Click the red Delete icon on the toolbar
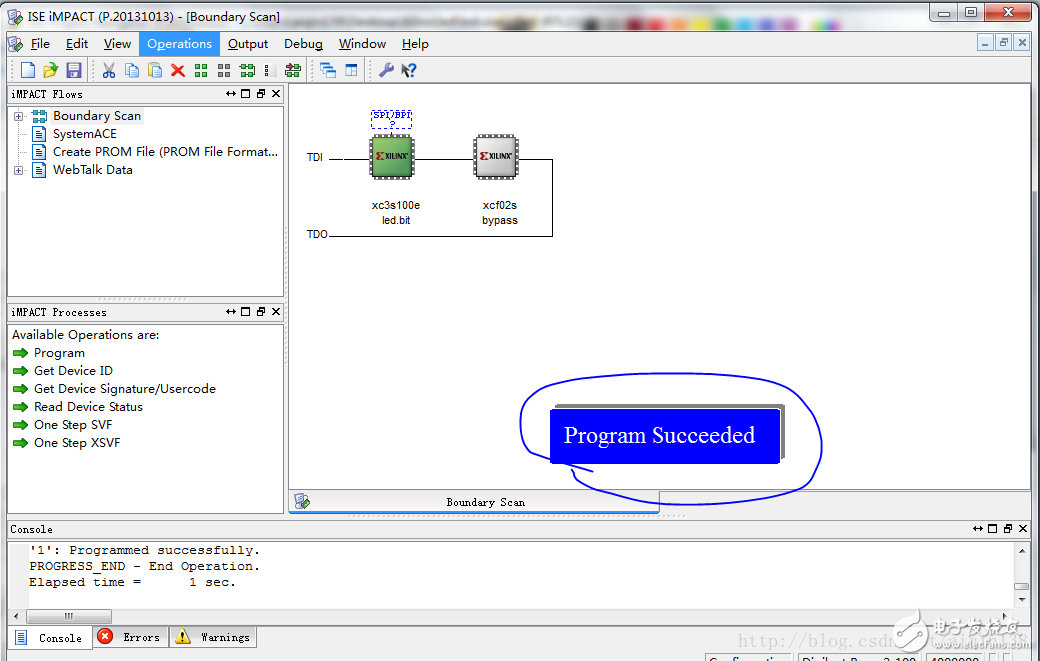The image size is (1040, 661). pyautogui.click(x=177, y=70)
